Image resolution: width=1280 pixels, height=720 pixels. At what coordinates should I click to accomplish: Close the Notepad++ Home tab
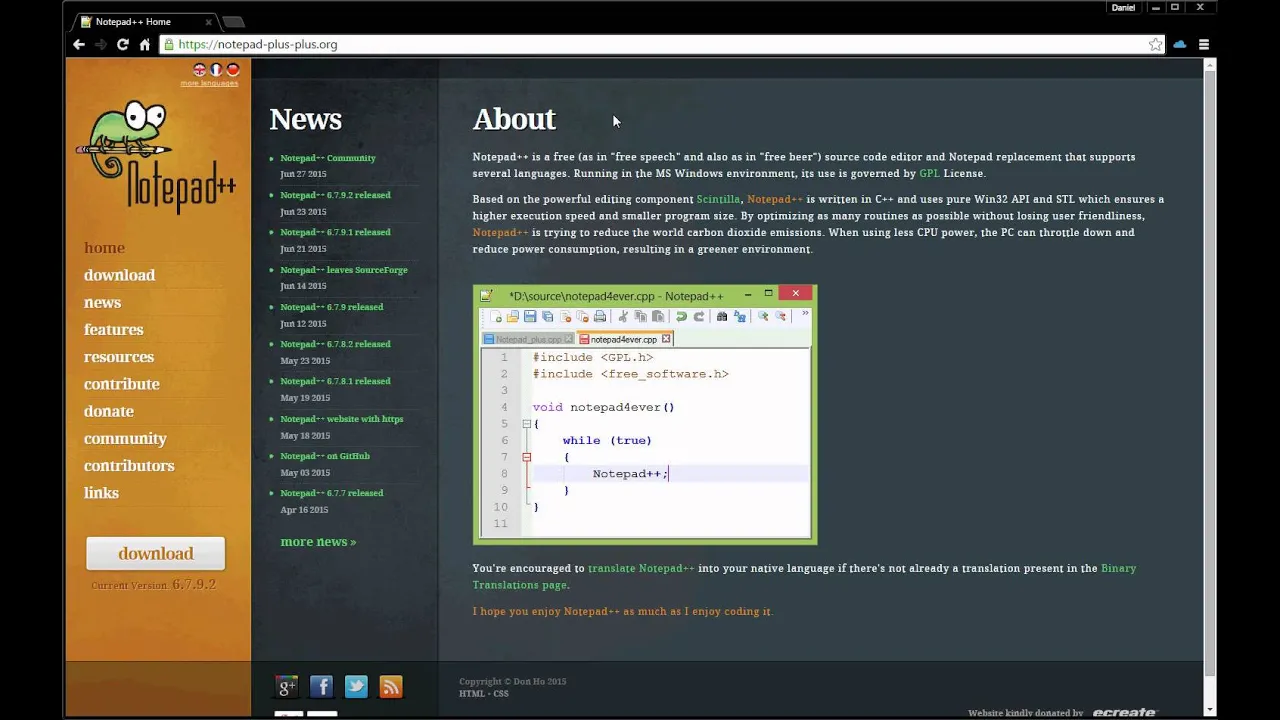click(208, 21)
